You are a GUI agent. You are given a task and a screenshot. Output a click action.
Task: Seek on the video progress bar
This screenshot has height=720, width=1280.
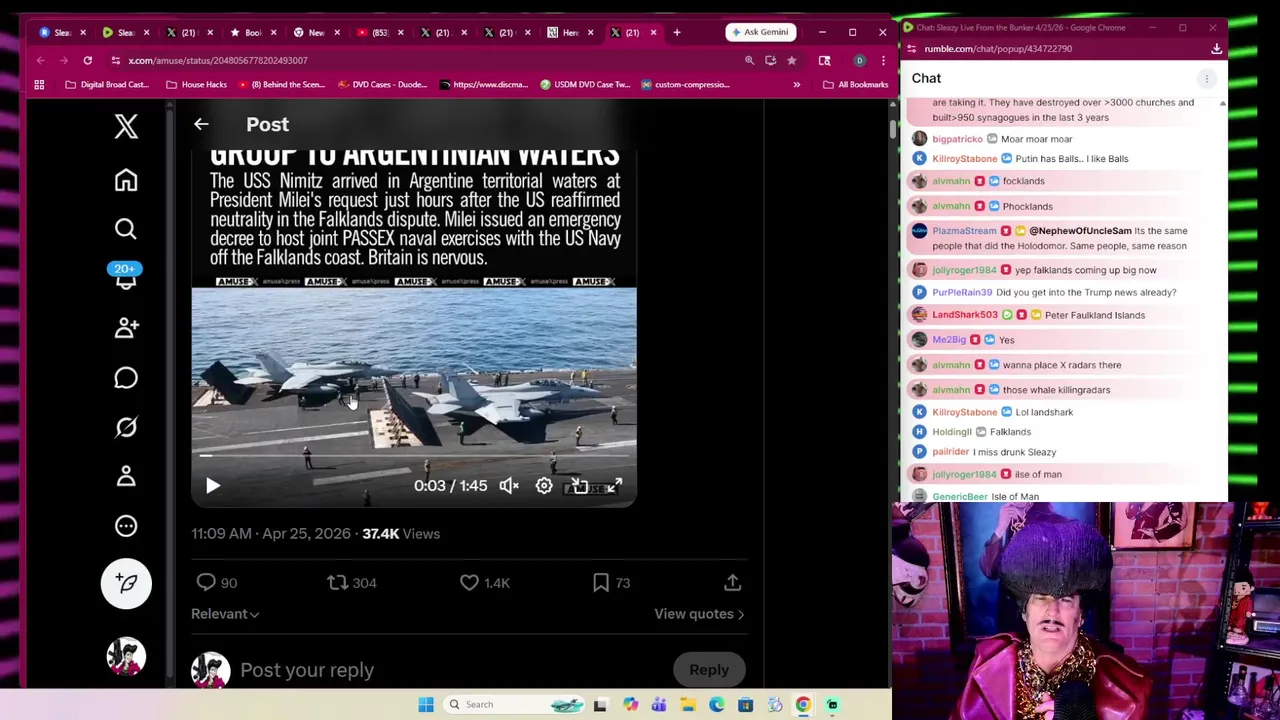(414, 456)
